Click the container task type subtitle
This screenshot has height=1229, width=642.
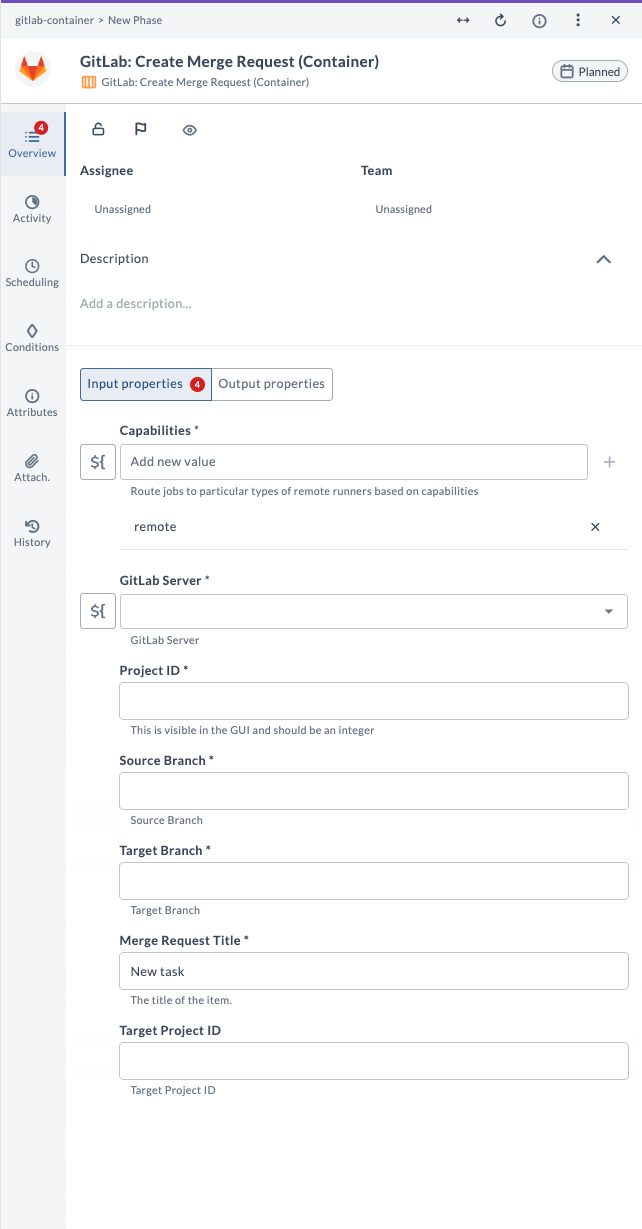click(x=205, y=82)
